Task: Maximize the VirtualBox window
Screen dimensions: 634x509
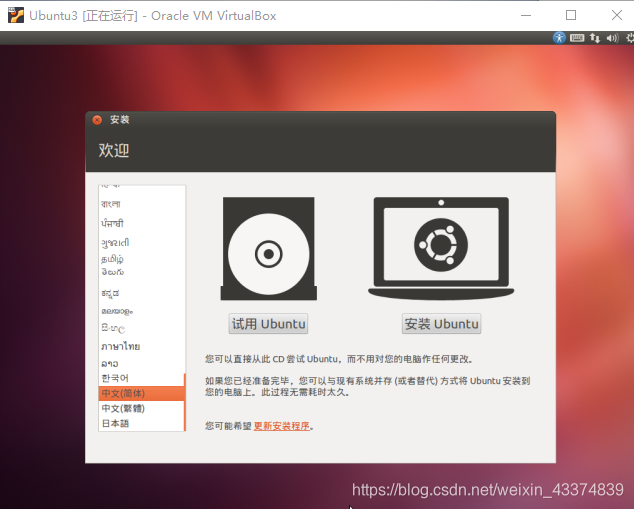Action: pyautogui.click(x=571, y=15)
